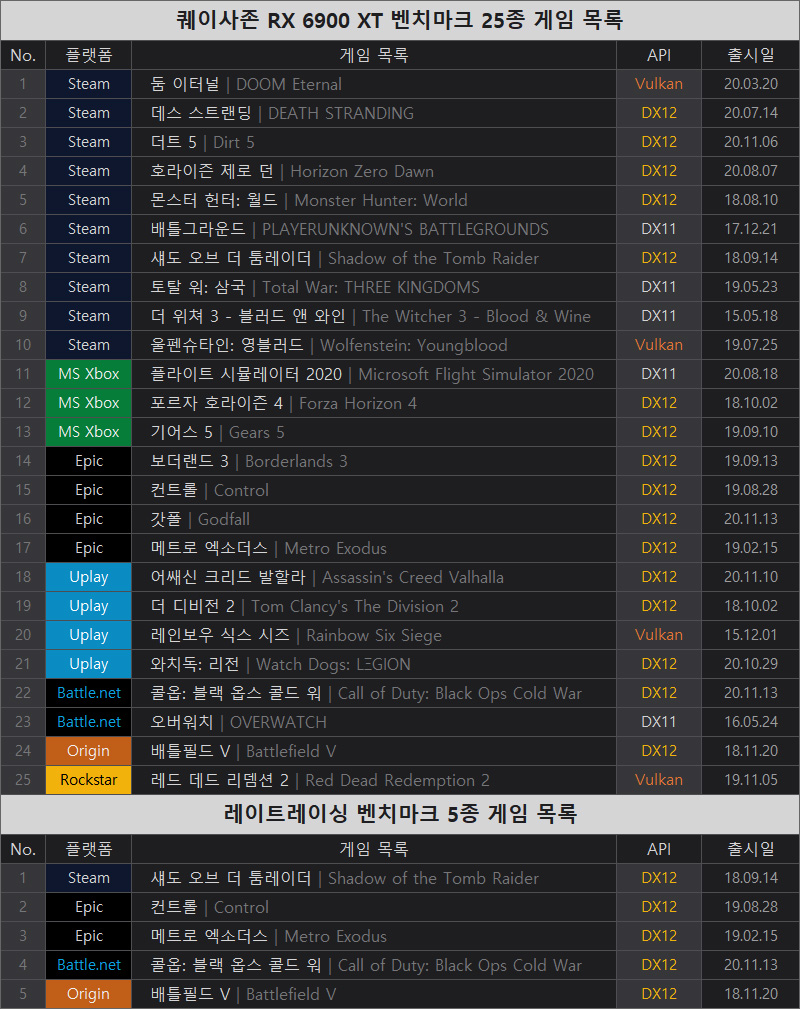The width and height of the screenshot is (800, 1009).
Task: Click Vulkan API in Red Dead Redemption row
Action: tap(659, 779)
